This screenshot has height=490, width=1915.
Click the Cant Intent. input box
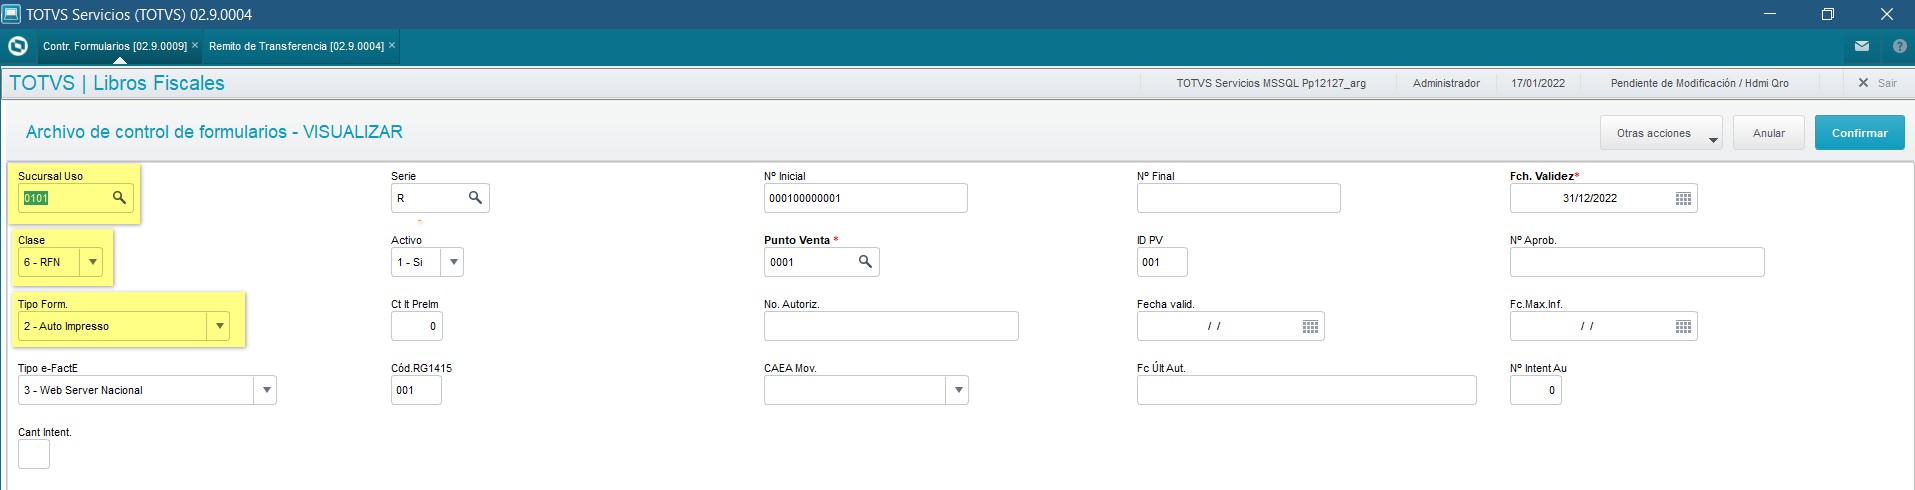[x=34, y=454]
